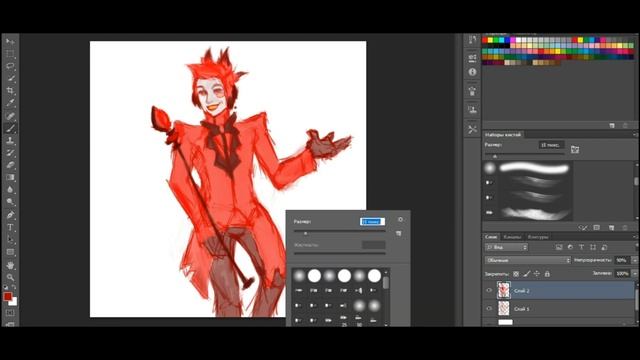The height and width of the screenshot is (360, 640).
Task: Toggle lock image pixels brush icon
Action: click(527, 274)
